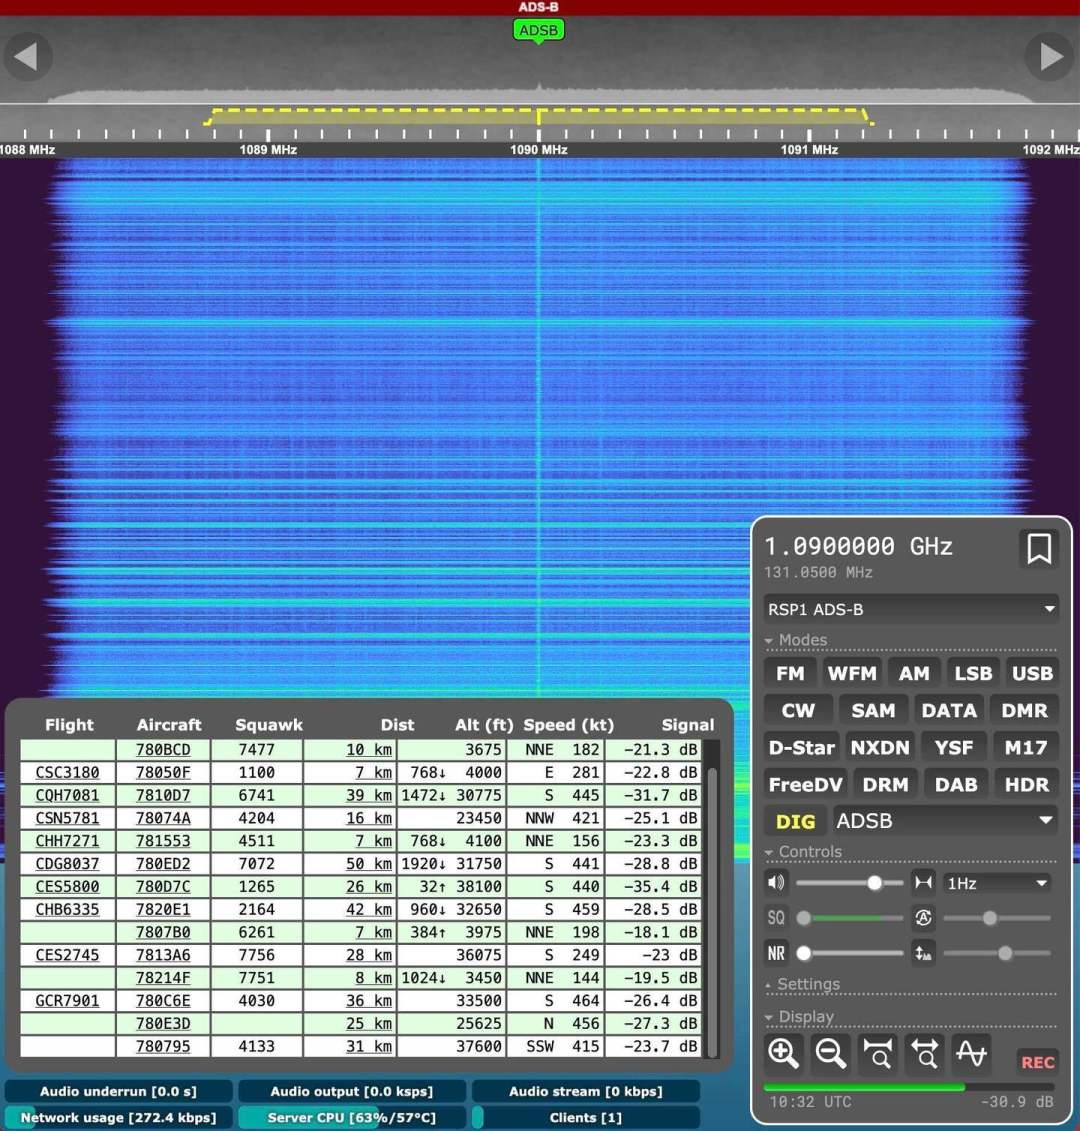Choose the DAB mode button
This screenshot has width=1080, height=1131.
pos(956,784)
